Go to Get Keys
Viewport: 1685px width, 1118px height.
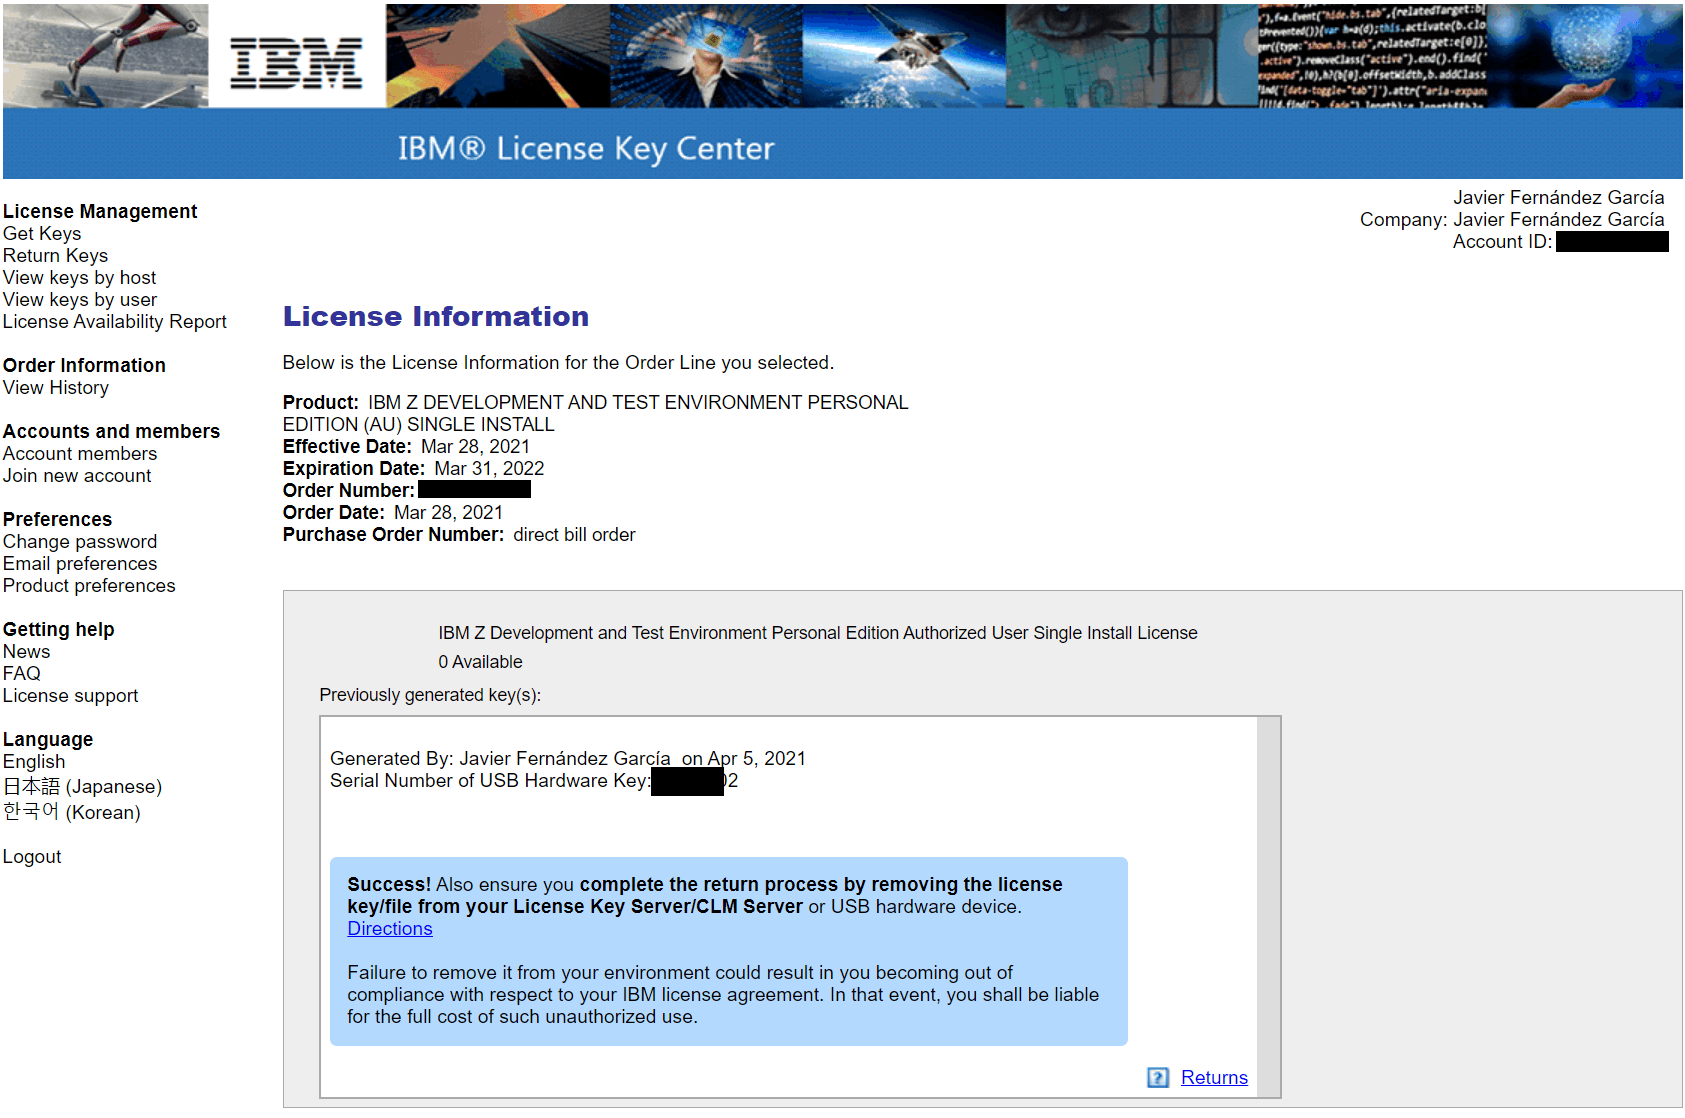tap(42, 233)
